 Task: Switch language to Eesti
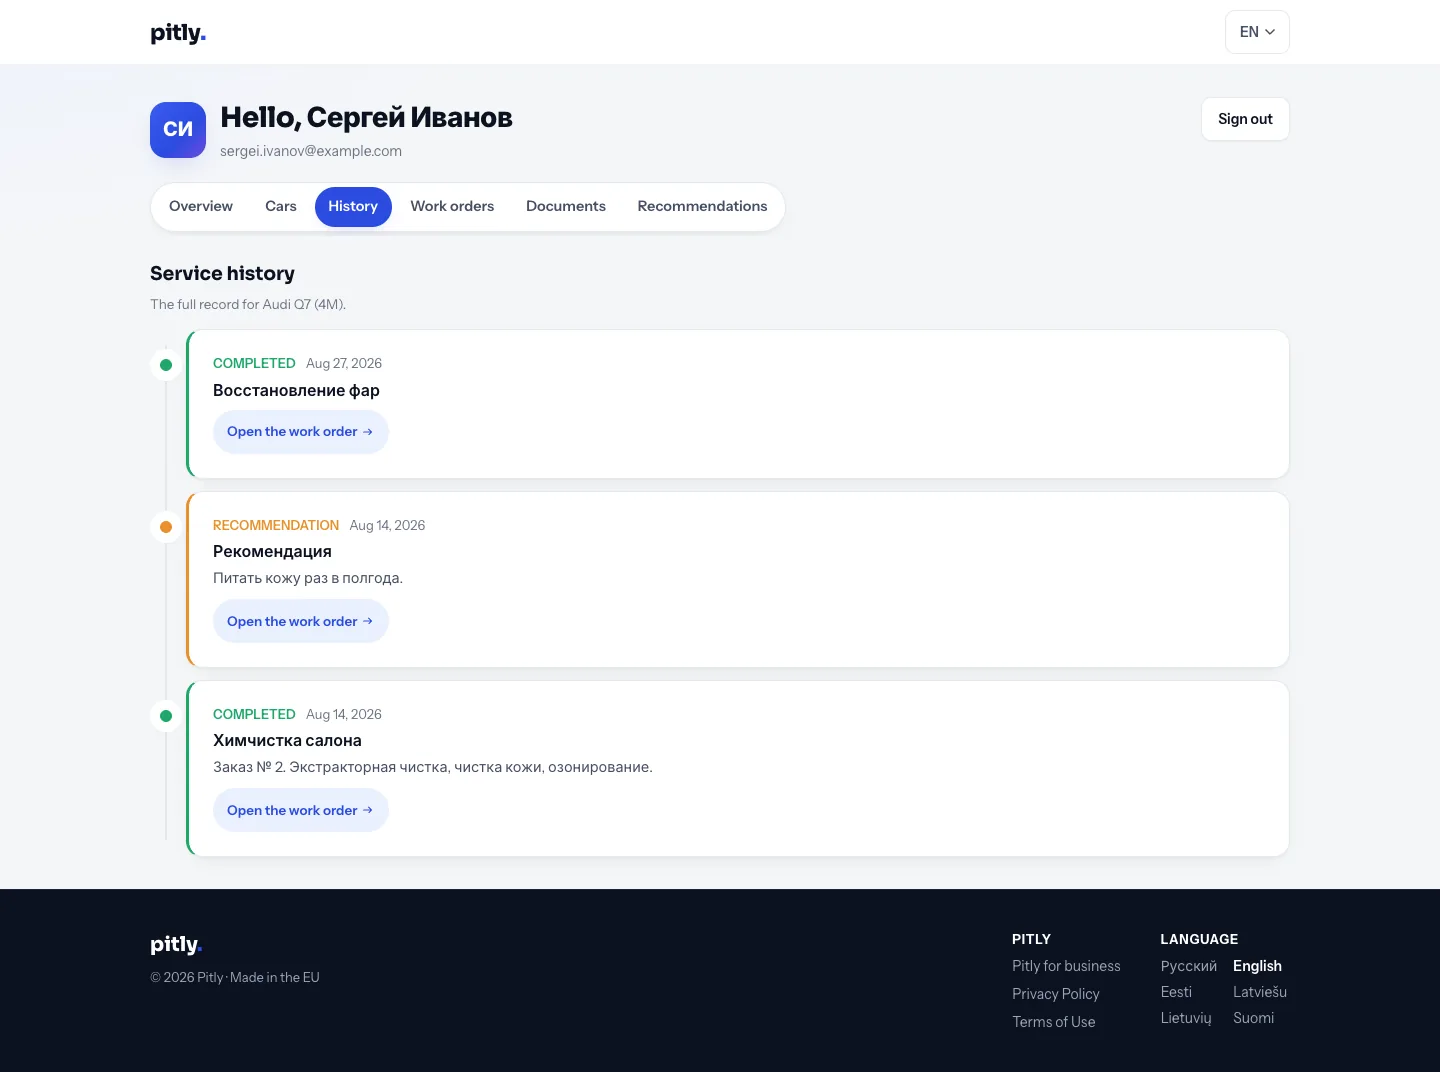1176,992
